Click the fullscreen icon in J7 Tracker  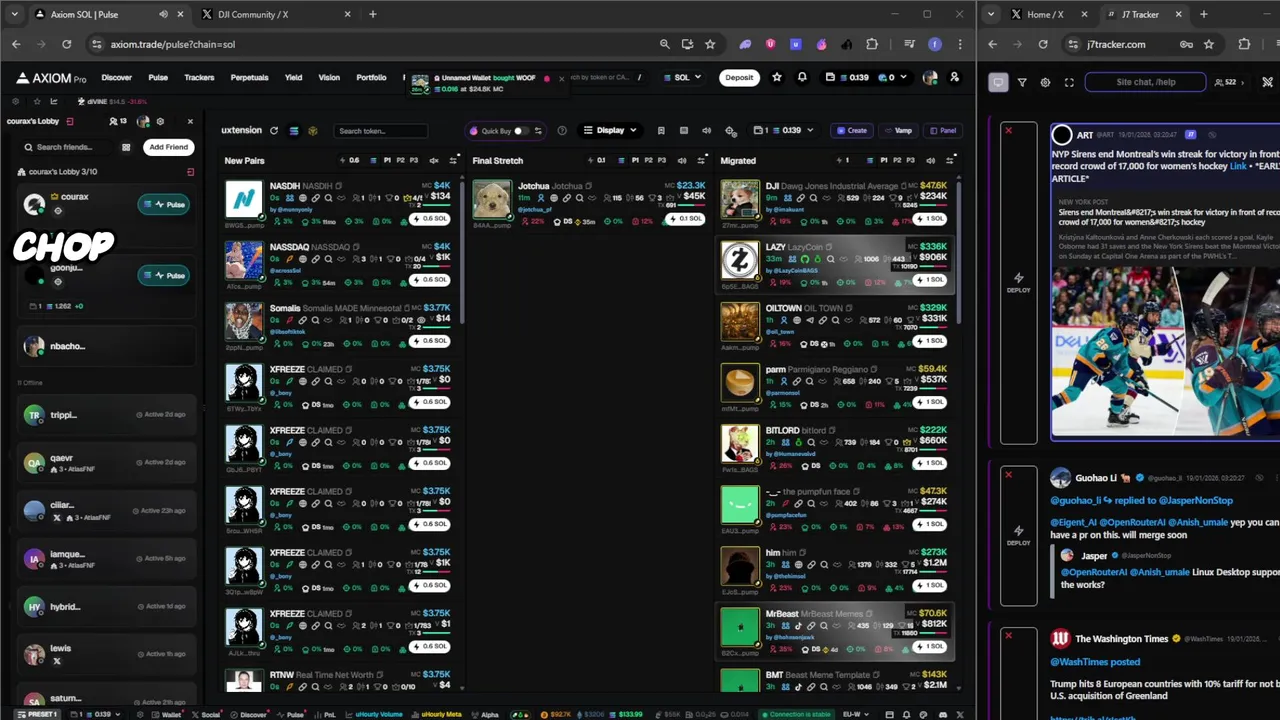click(x=1069, y=82)
